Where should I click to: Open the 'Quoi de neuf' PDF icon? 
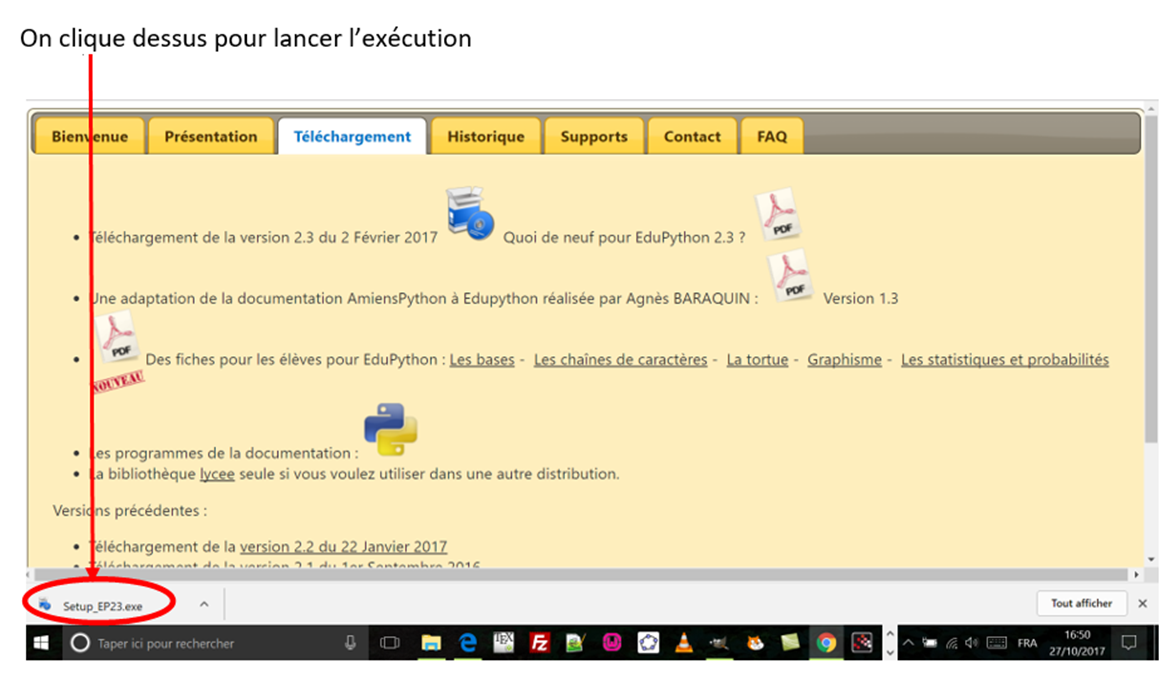click(776, 214)
